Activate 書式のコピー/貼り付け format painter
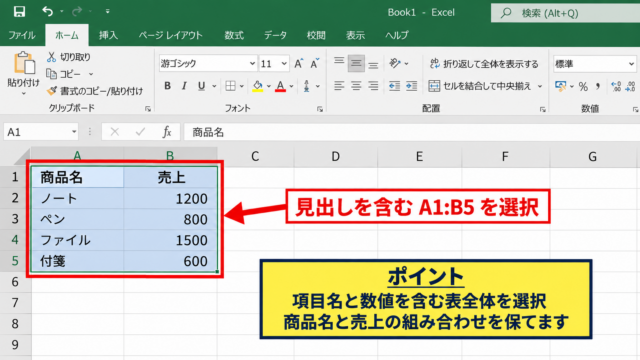The height and width of the screenshot is (360, 640). [x=95, y=91]
